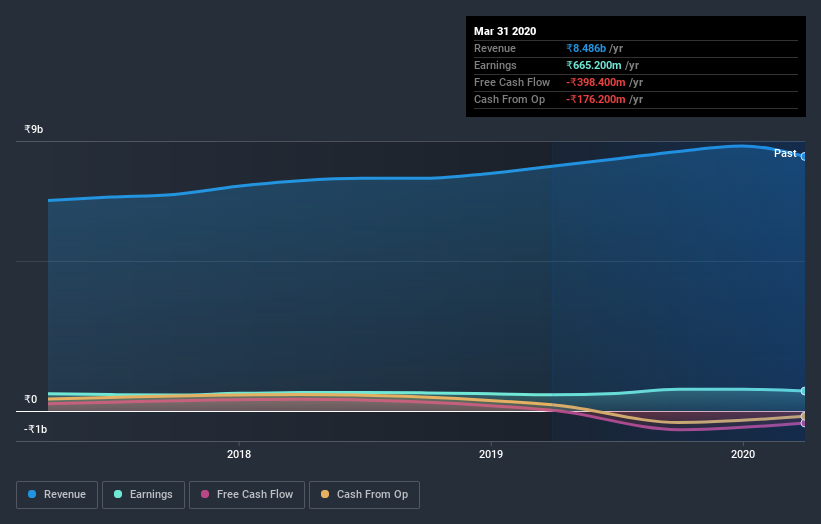
Task: Click the Earnings row label in tooltip
Action: pos(495,65)
